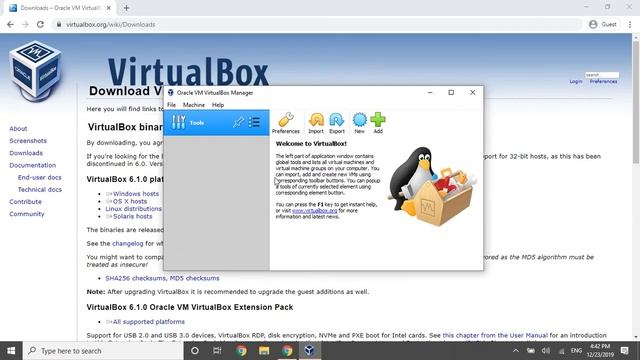640x360 pixels.
Task: Click the Import appliance icon
Action: pyautogui.click(x=316, y=123)
